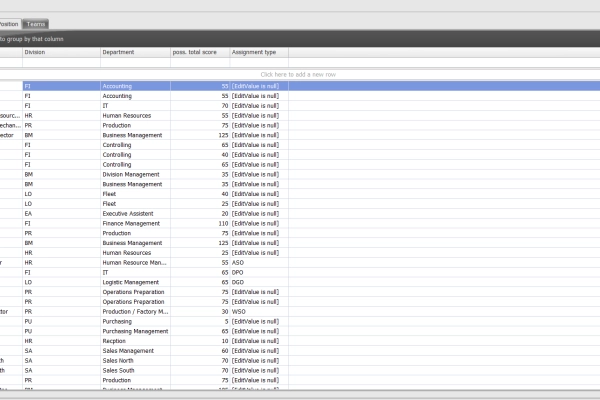The image size is (600, 400).
Task: Click the poss. total score column header
Action: click(x=200, y=52)
